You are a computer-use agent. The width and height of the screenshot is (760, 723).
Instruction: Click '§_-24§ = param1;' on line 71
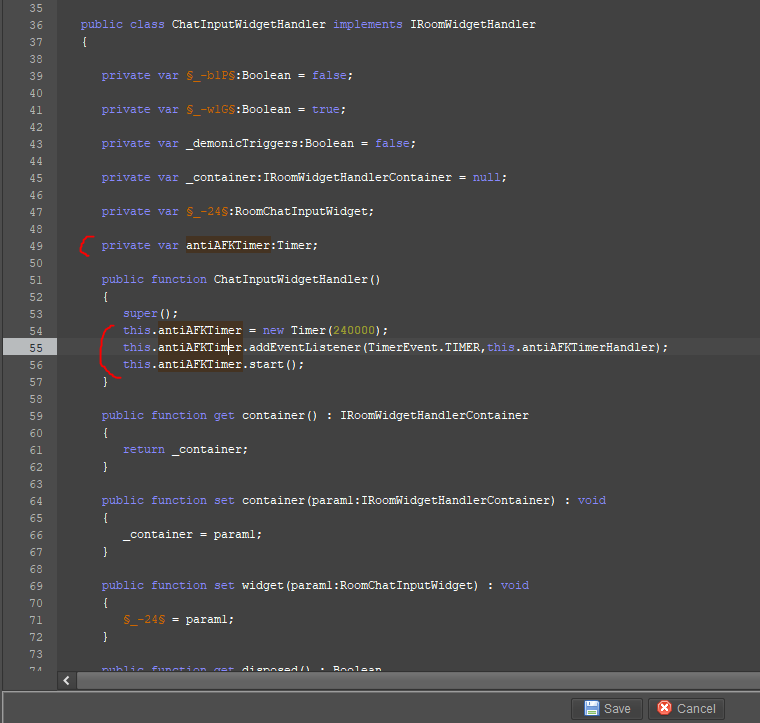coord(178,619)
